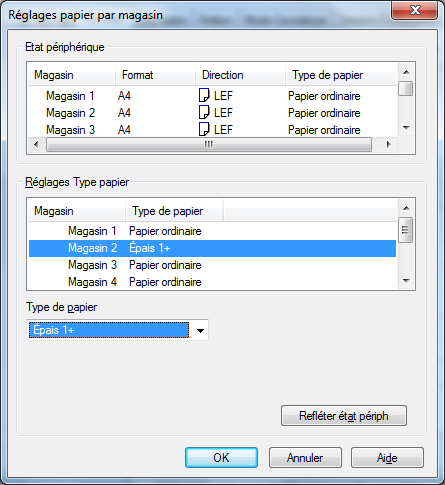
Task: Click the Réglages Type papier scrollbar thumb
Action: [406, 230]
